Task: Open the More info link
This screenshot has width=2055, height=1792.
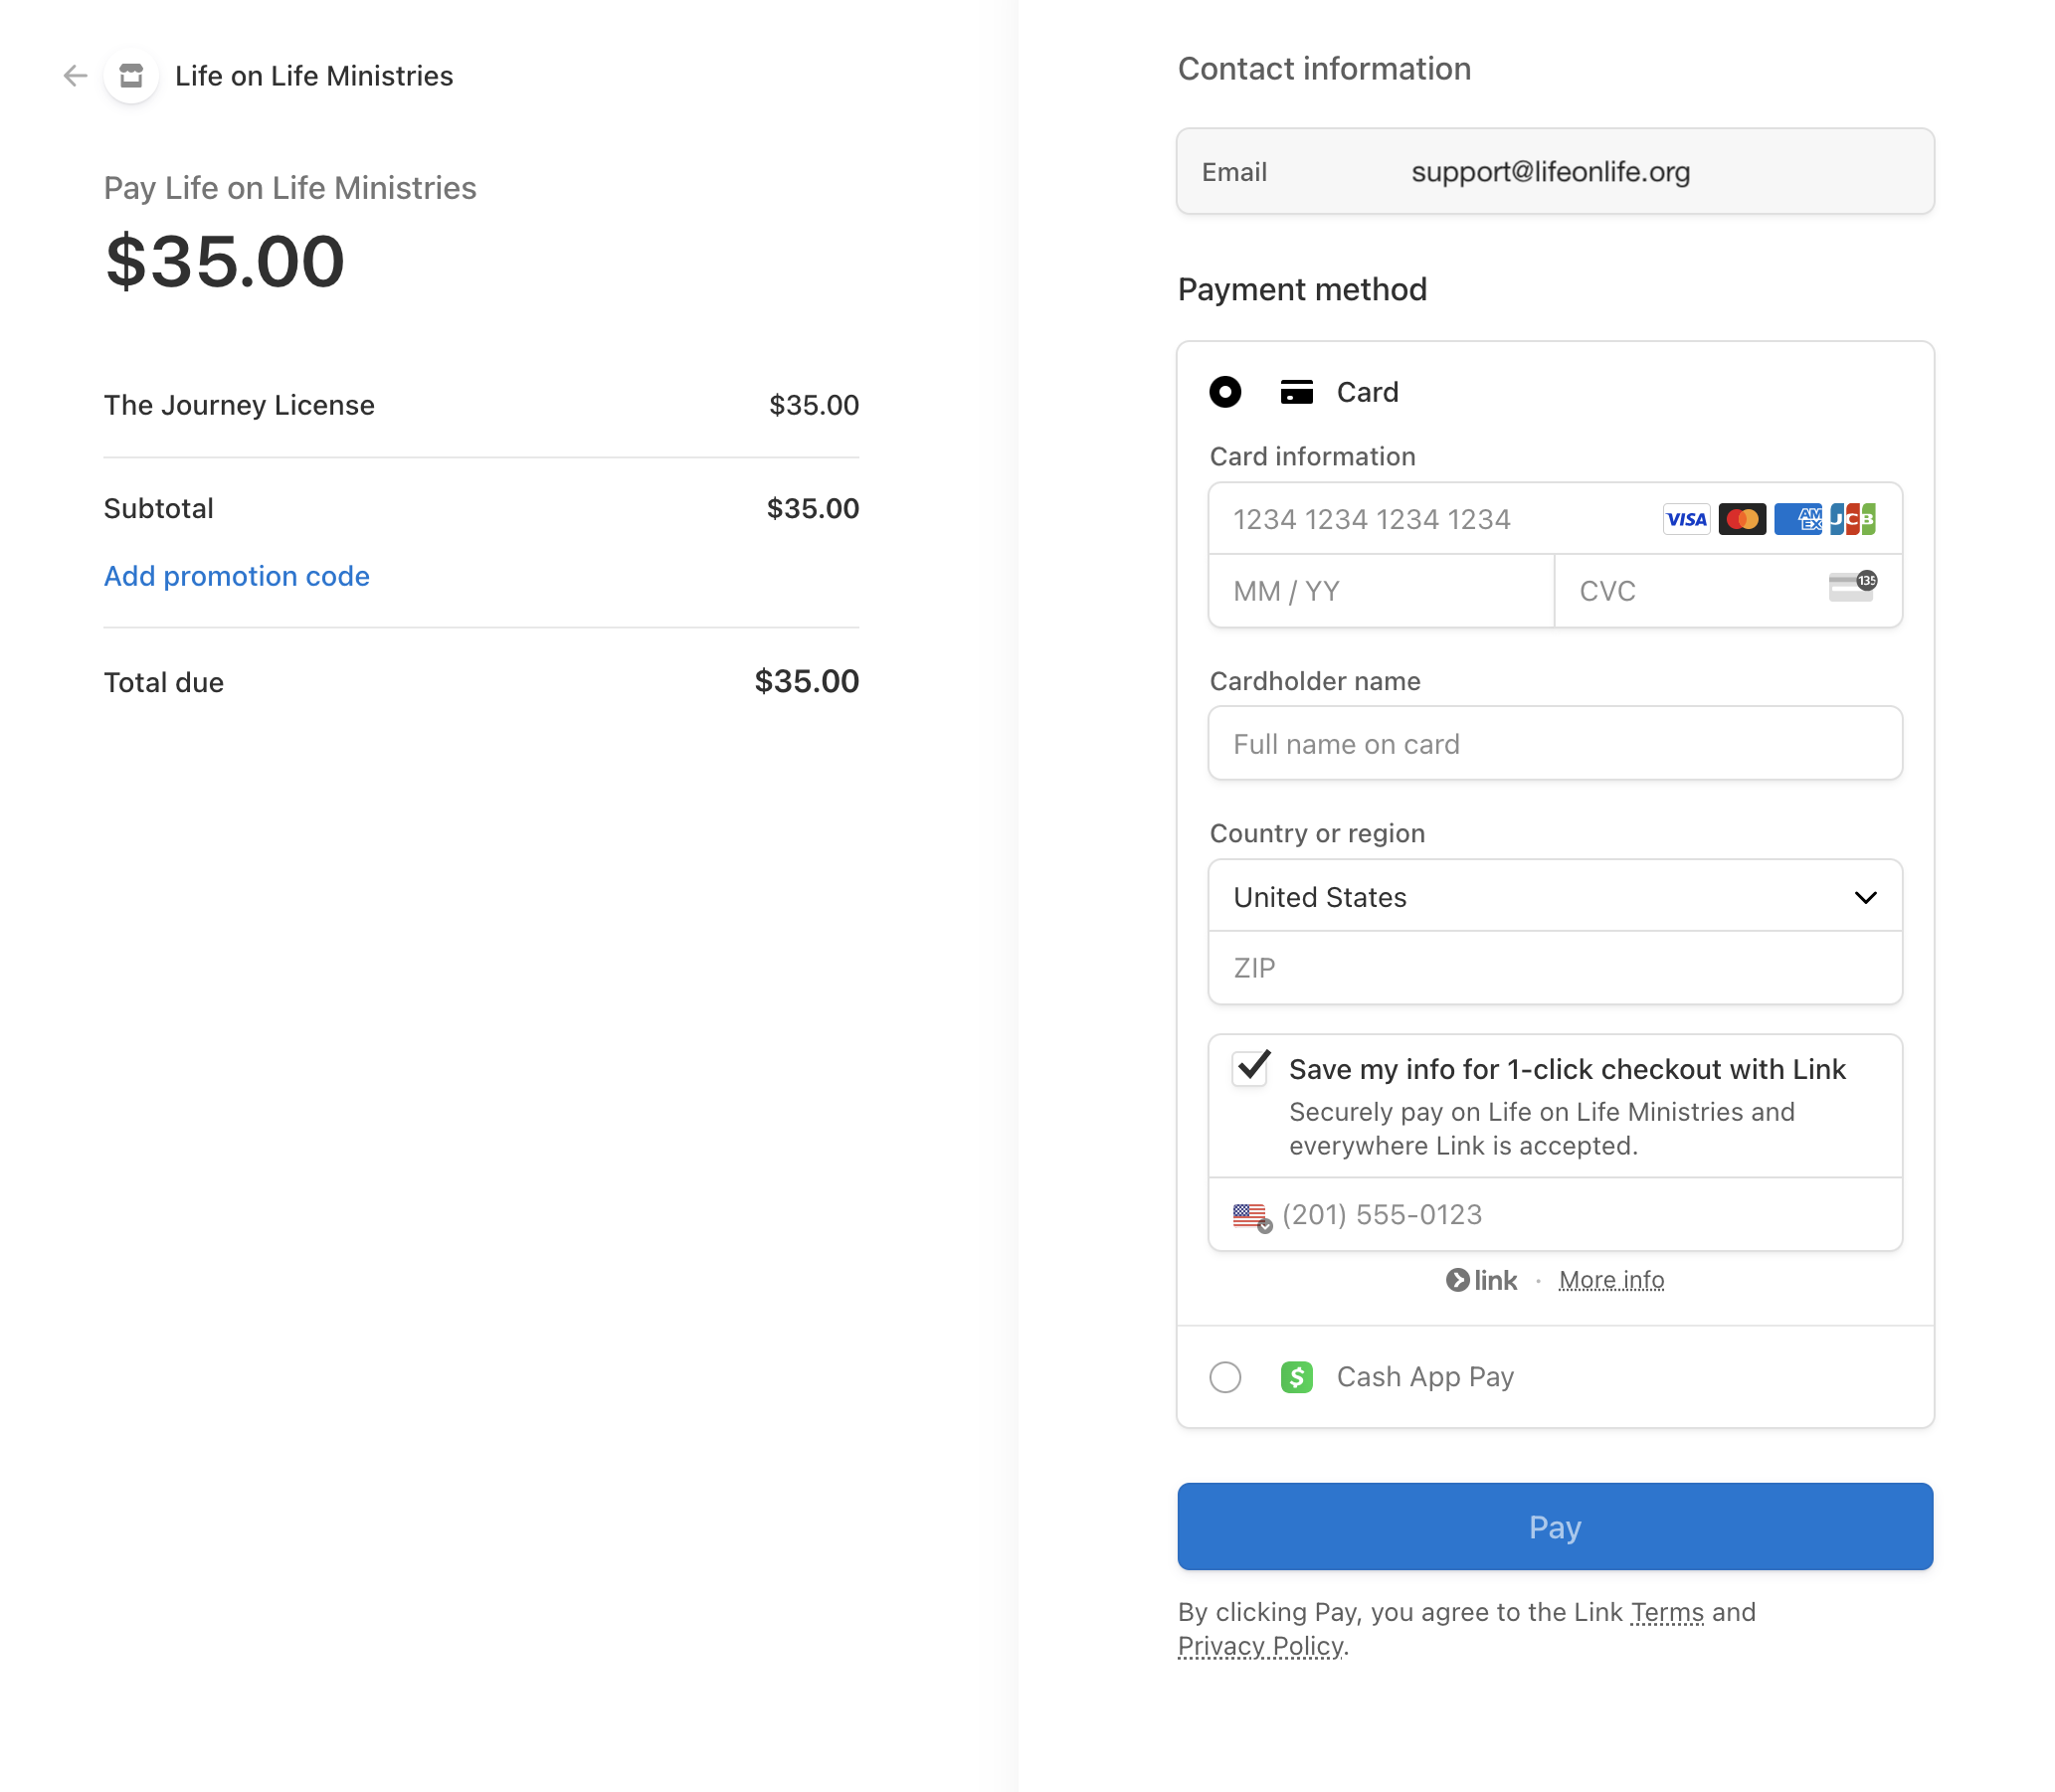Action: (x=1611, y=1281)
